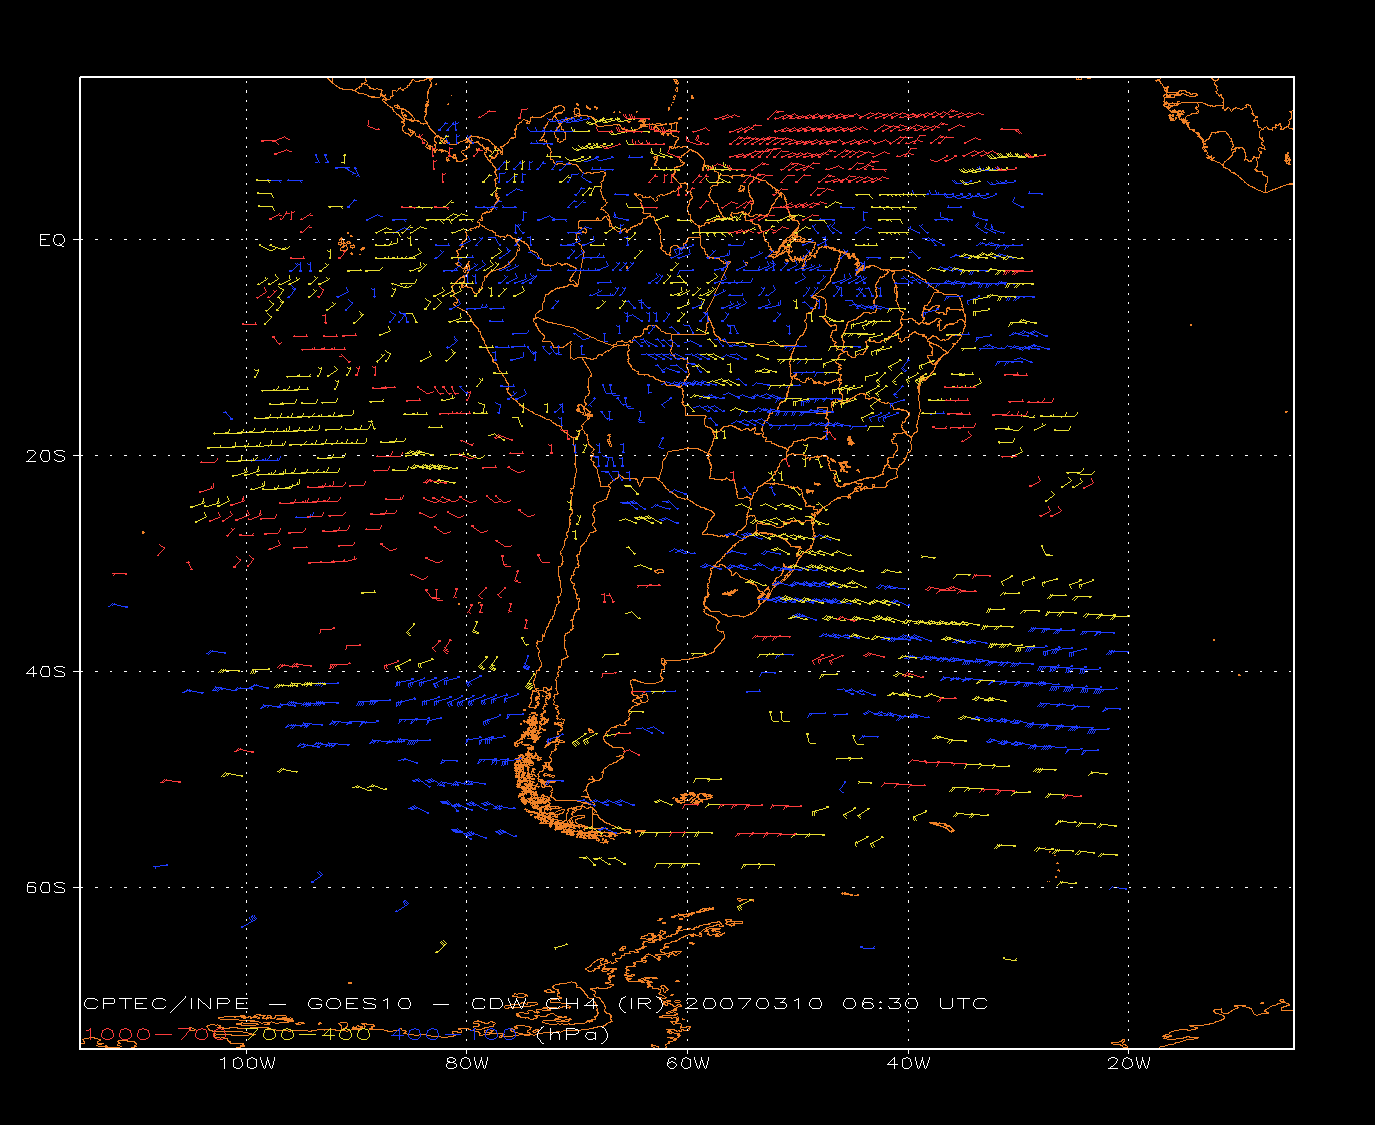The height and width of the screenshot is (1125, 1375).
Task: Click the date 20070310 in the caption
Action: tap(755, 1003)
